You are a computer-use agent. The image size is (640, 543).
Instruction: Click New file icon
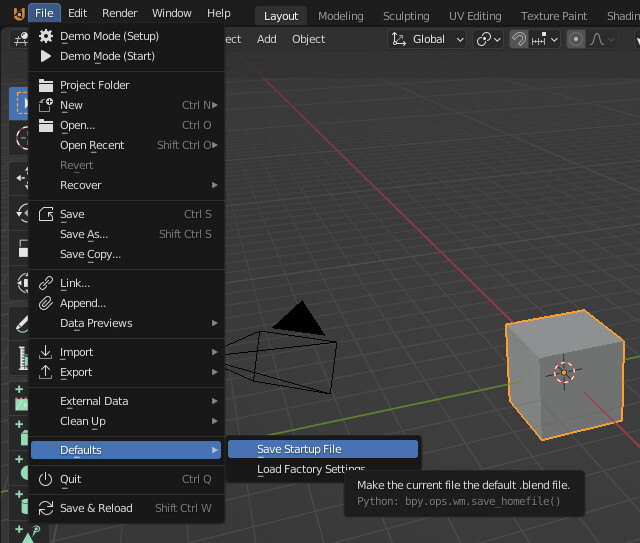tap(46, 105)
